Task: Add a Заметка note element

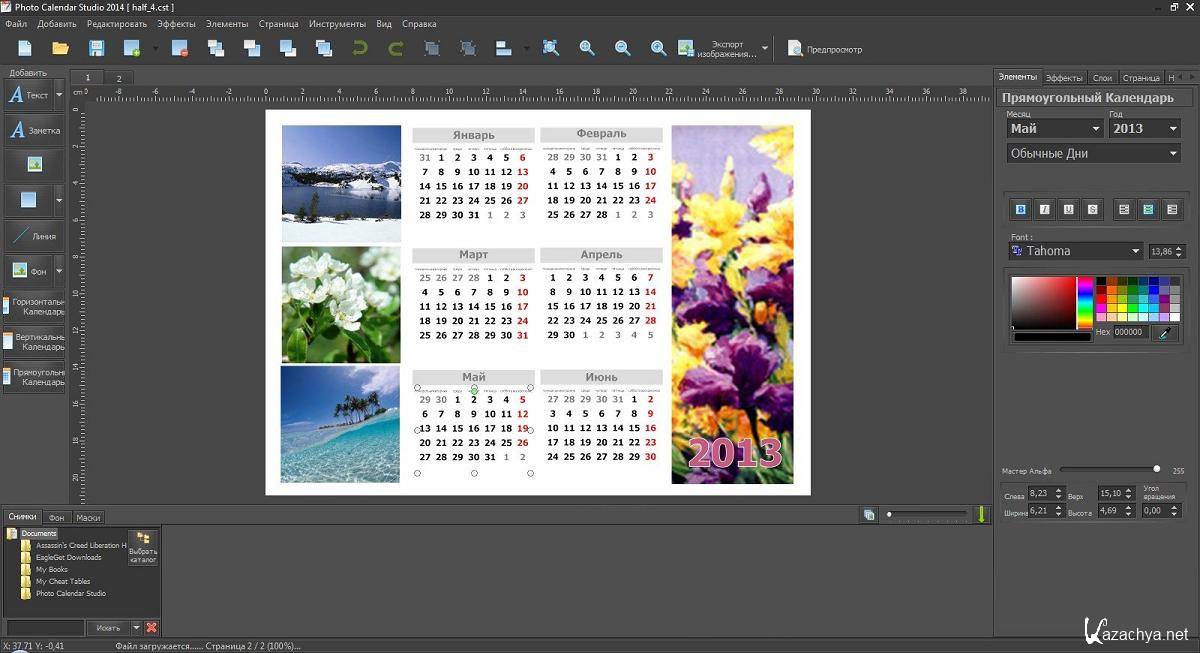Action: tap(34, 130)
